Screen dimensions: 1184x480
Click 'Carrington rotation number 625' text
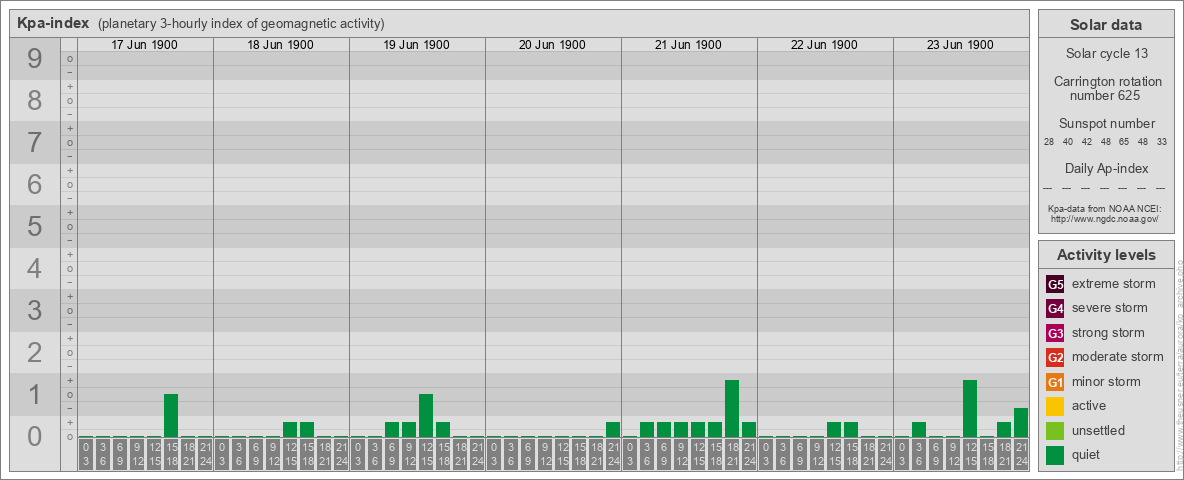point(1106,88)
